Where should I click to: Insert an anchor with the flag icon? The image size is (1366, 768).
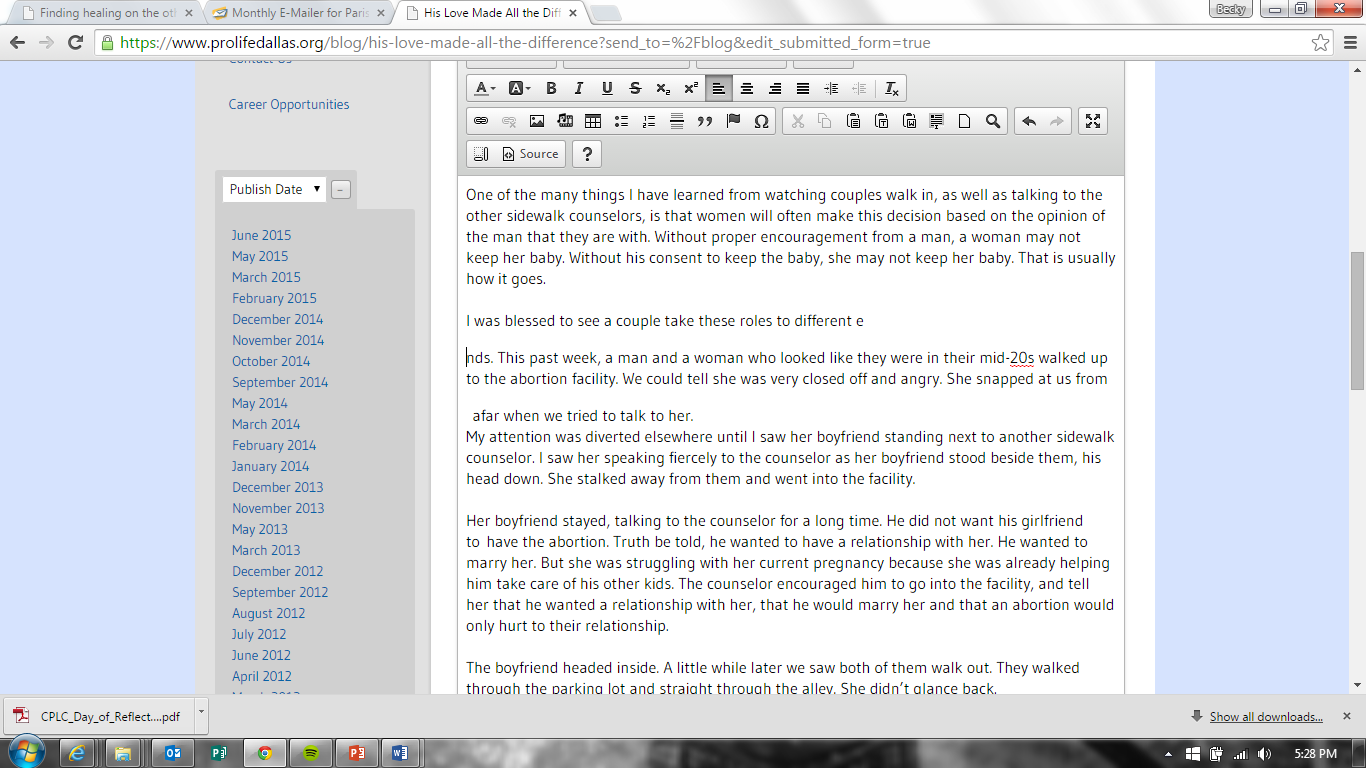pos(733,121)
